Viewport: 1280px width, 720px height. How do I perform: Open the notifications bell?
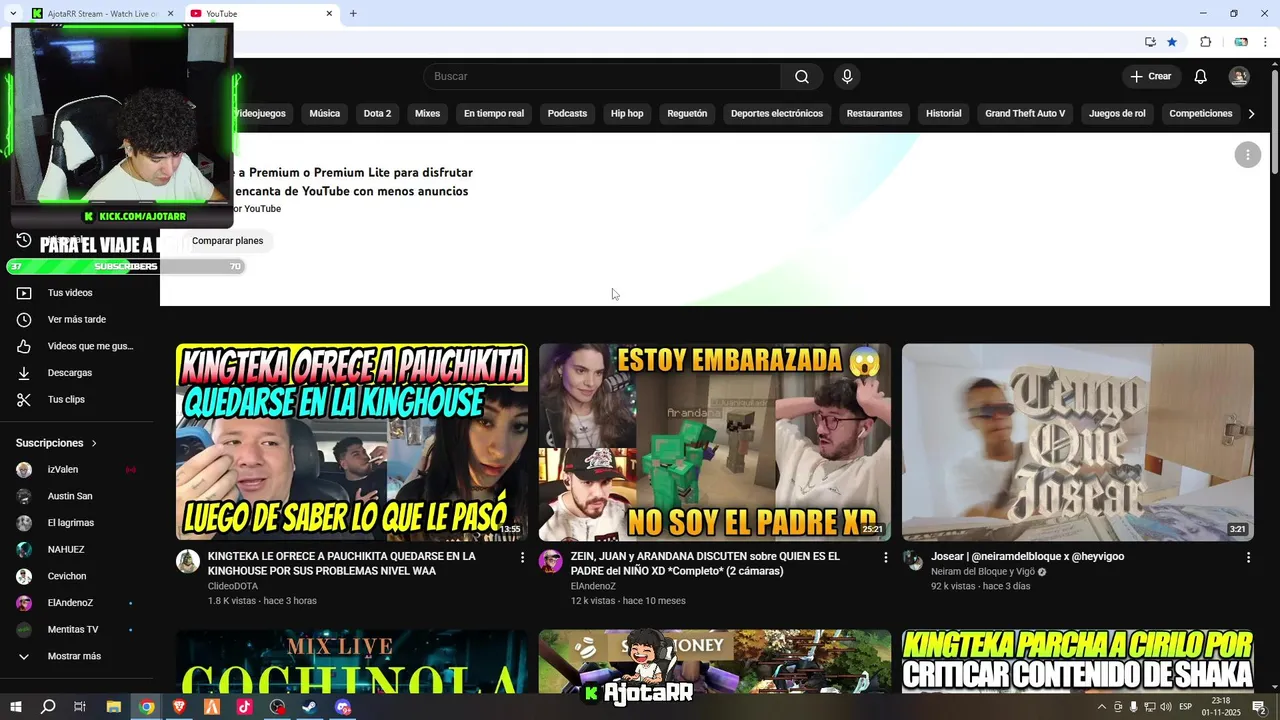pos(1200,77)
